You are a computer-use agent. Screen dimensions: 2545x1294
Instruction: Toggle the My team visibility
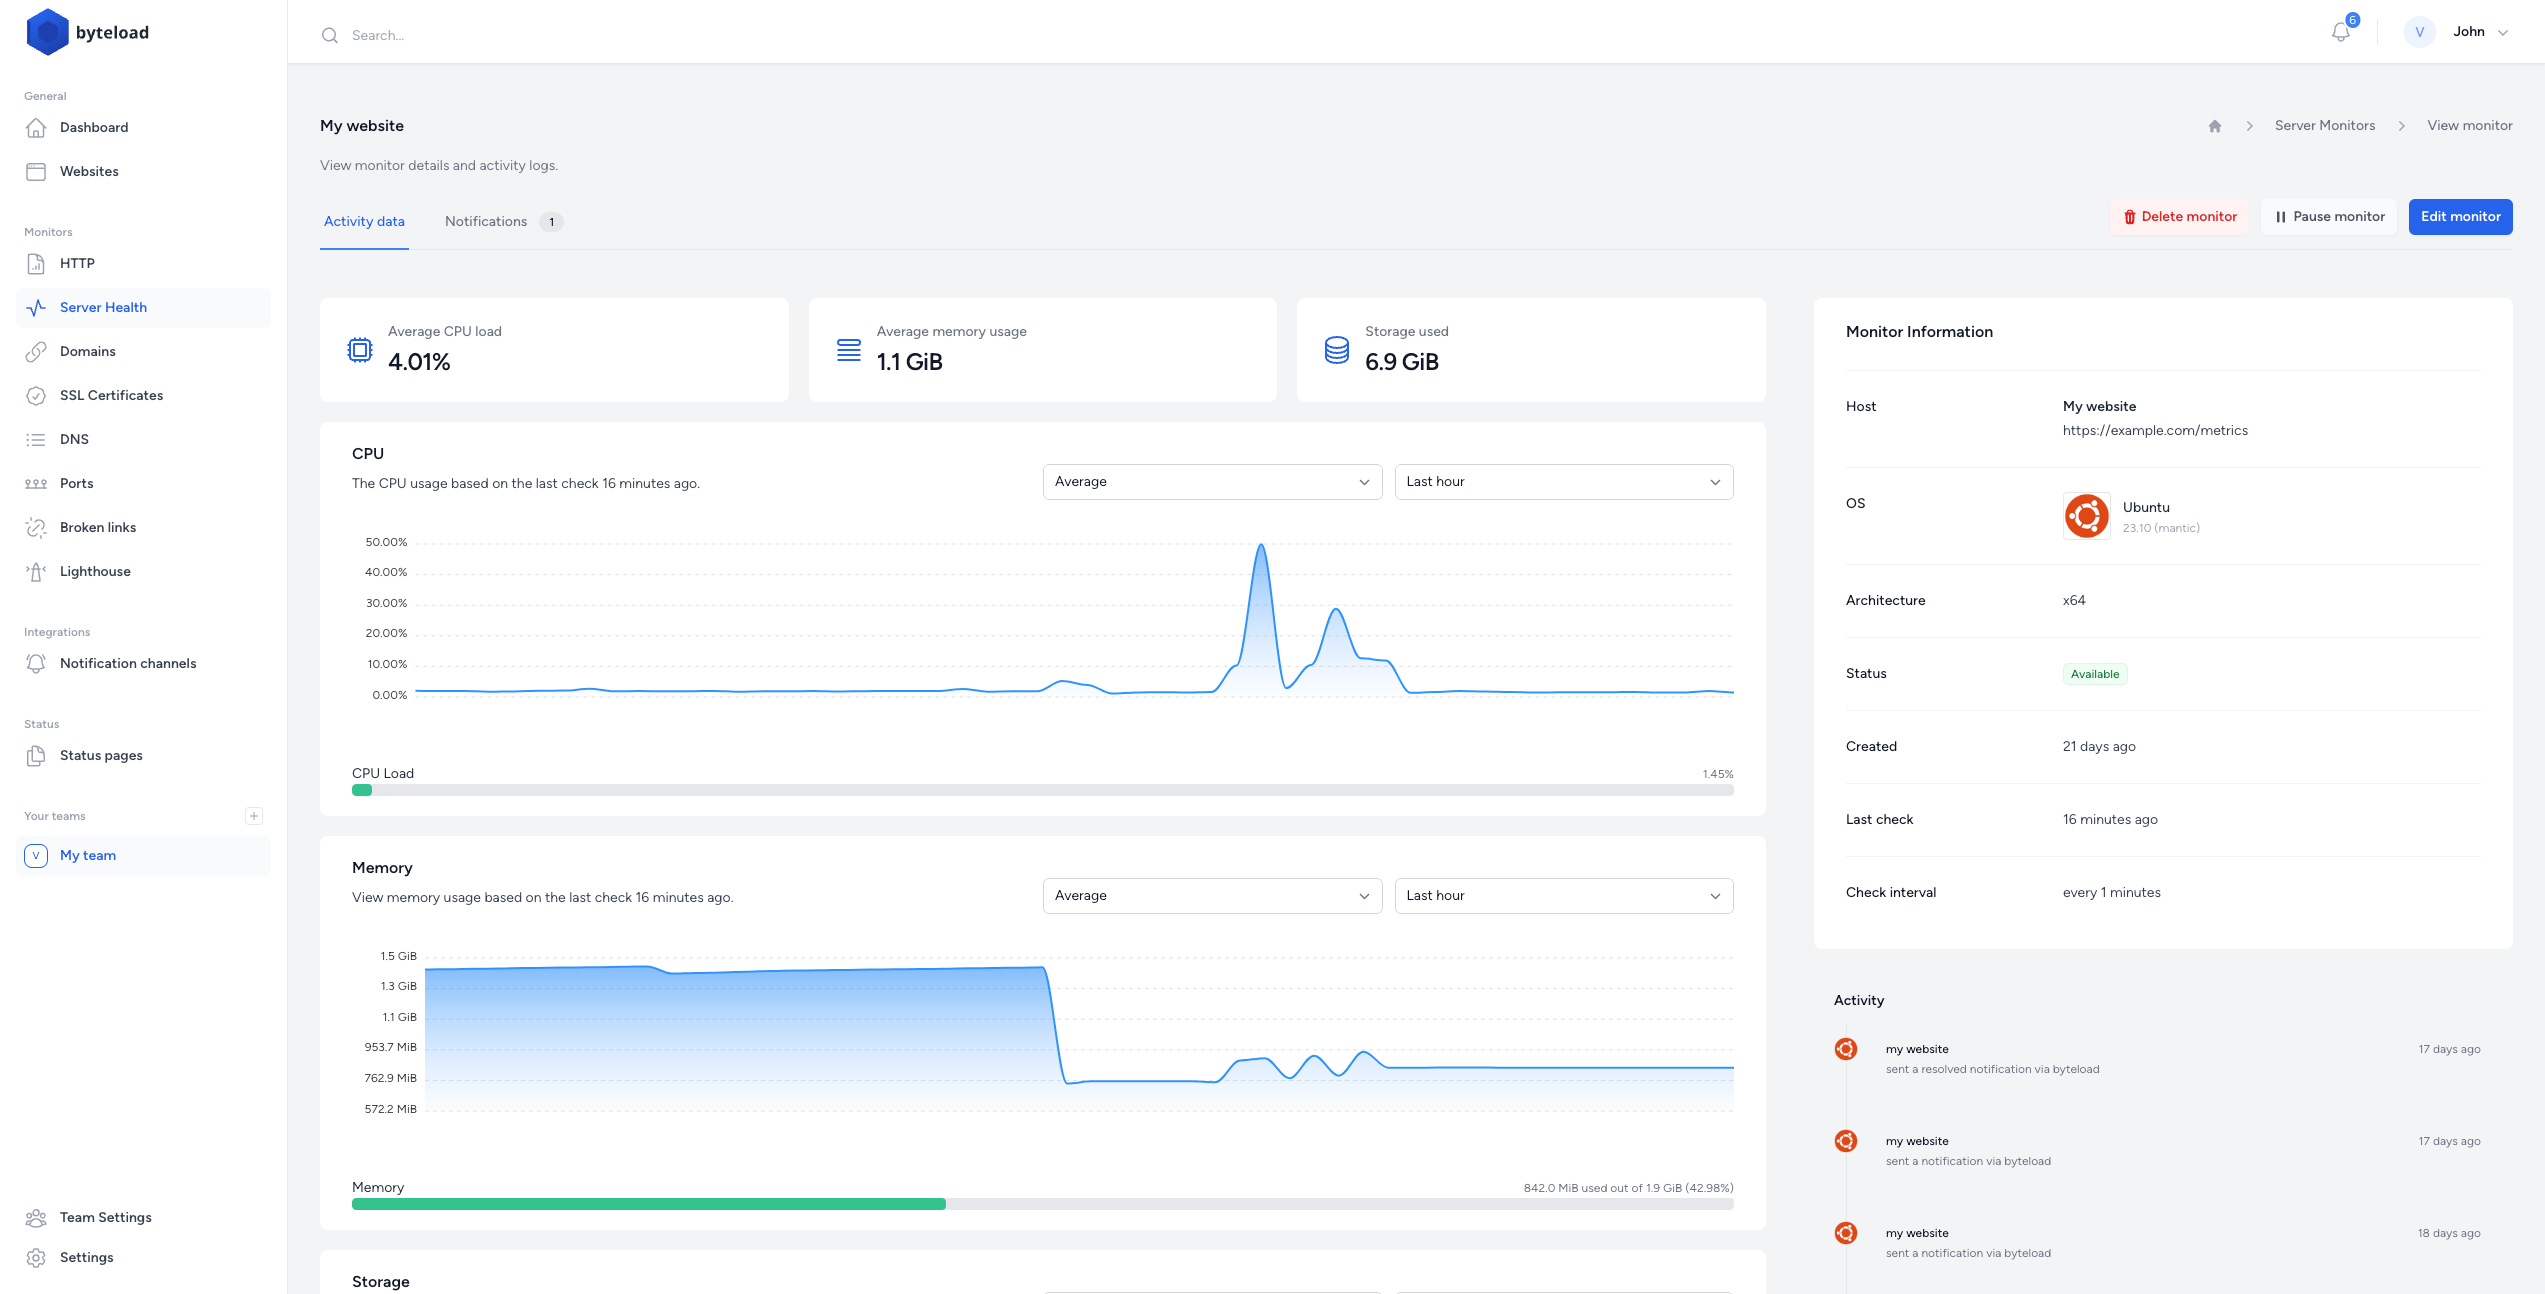[x=35, y=855]
